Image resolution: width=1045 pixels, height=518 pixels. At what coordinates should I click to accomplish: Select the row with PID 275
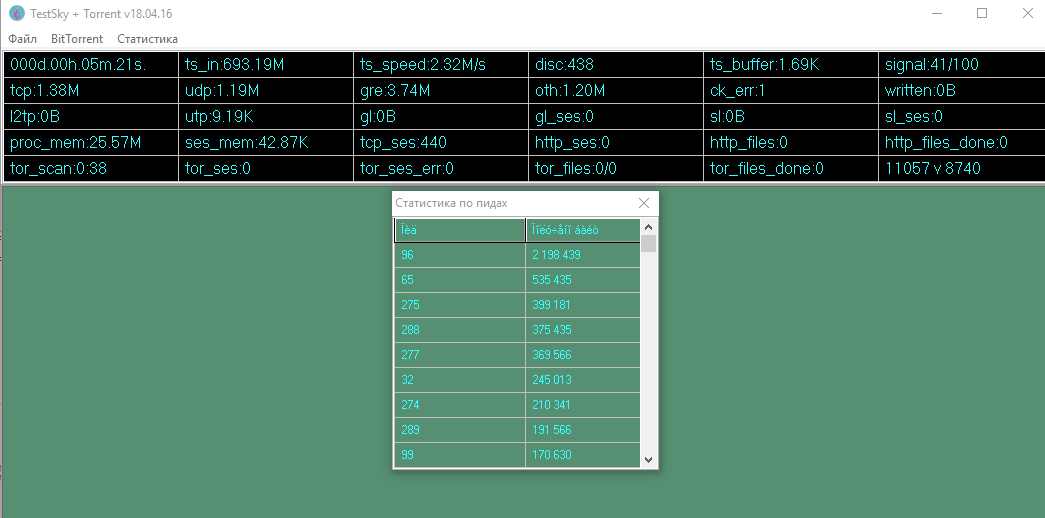[x=459, y=305]
